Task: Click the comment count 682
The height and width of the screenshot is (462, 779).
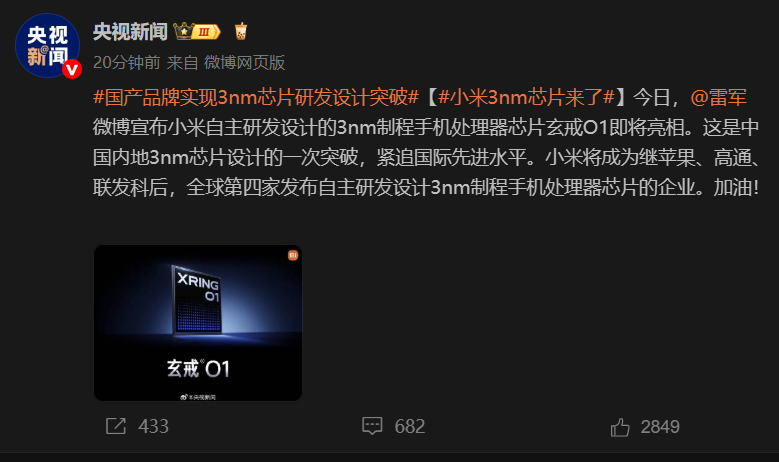Action: point(410,427)
